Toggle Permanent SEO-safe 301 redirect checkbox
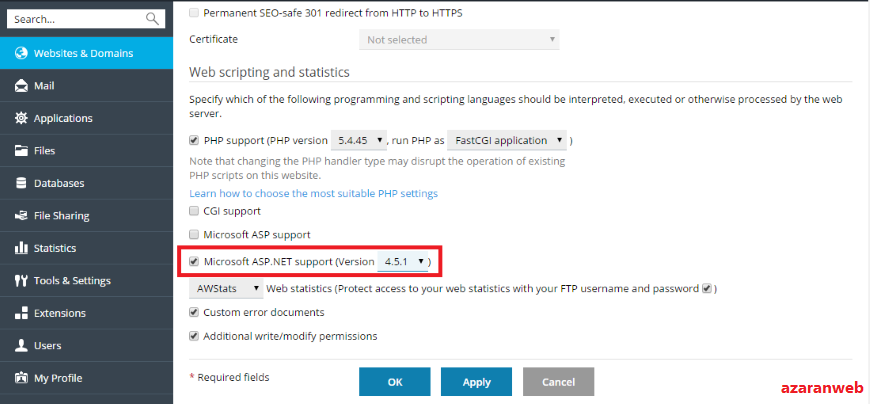This screenshot has width=870, height=404. pos(194,13)
